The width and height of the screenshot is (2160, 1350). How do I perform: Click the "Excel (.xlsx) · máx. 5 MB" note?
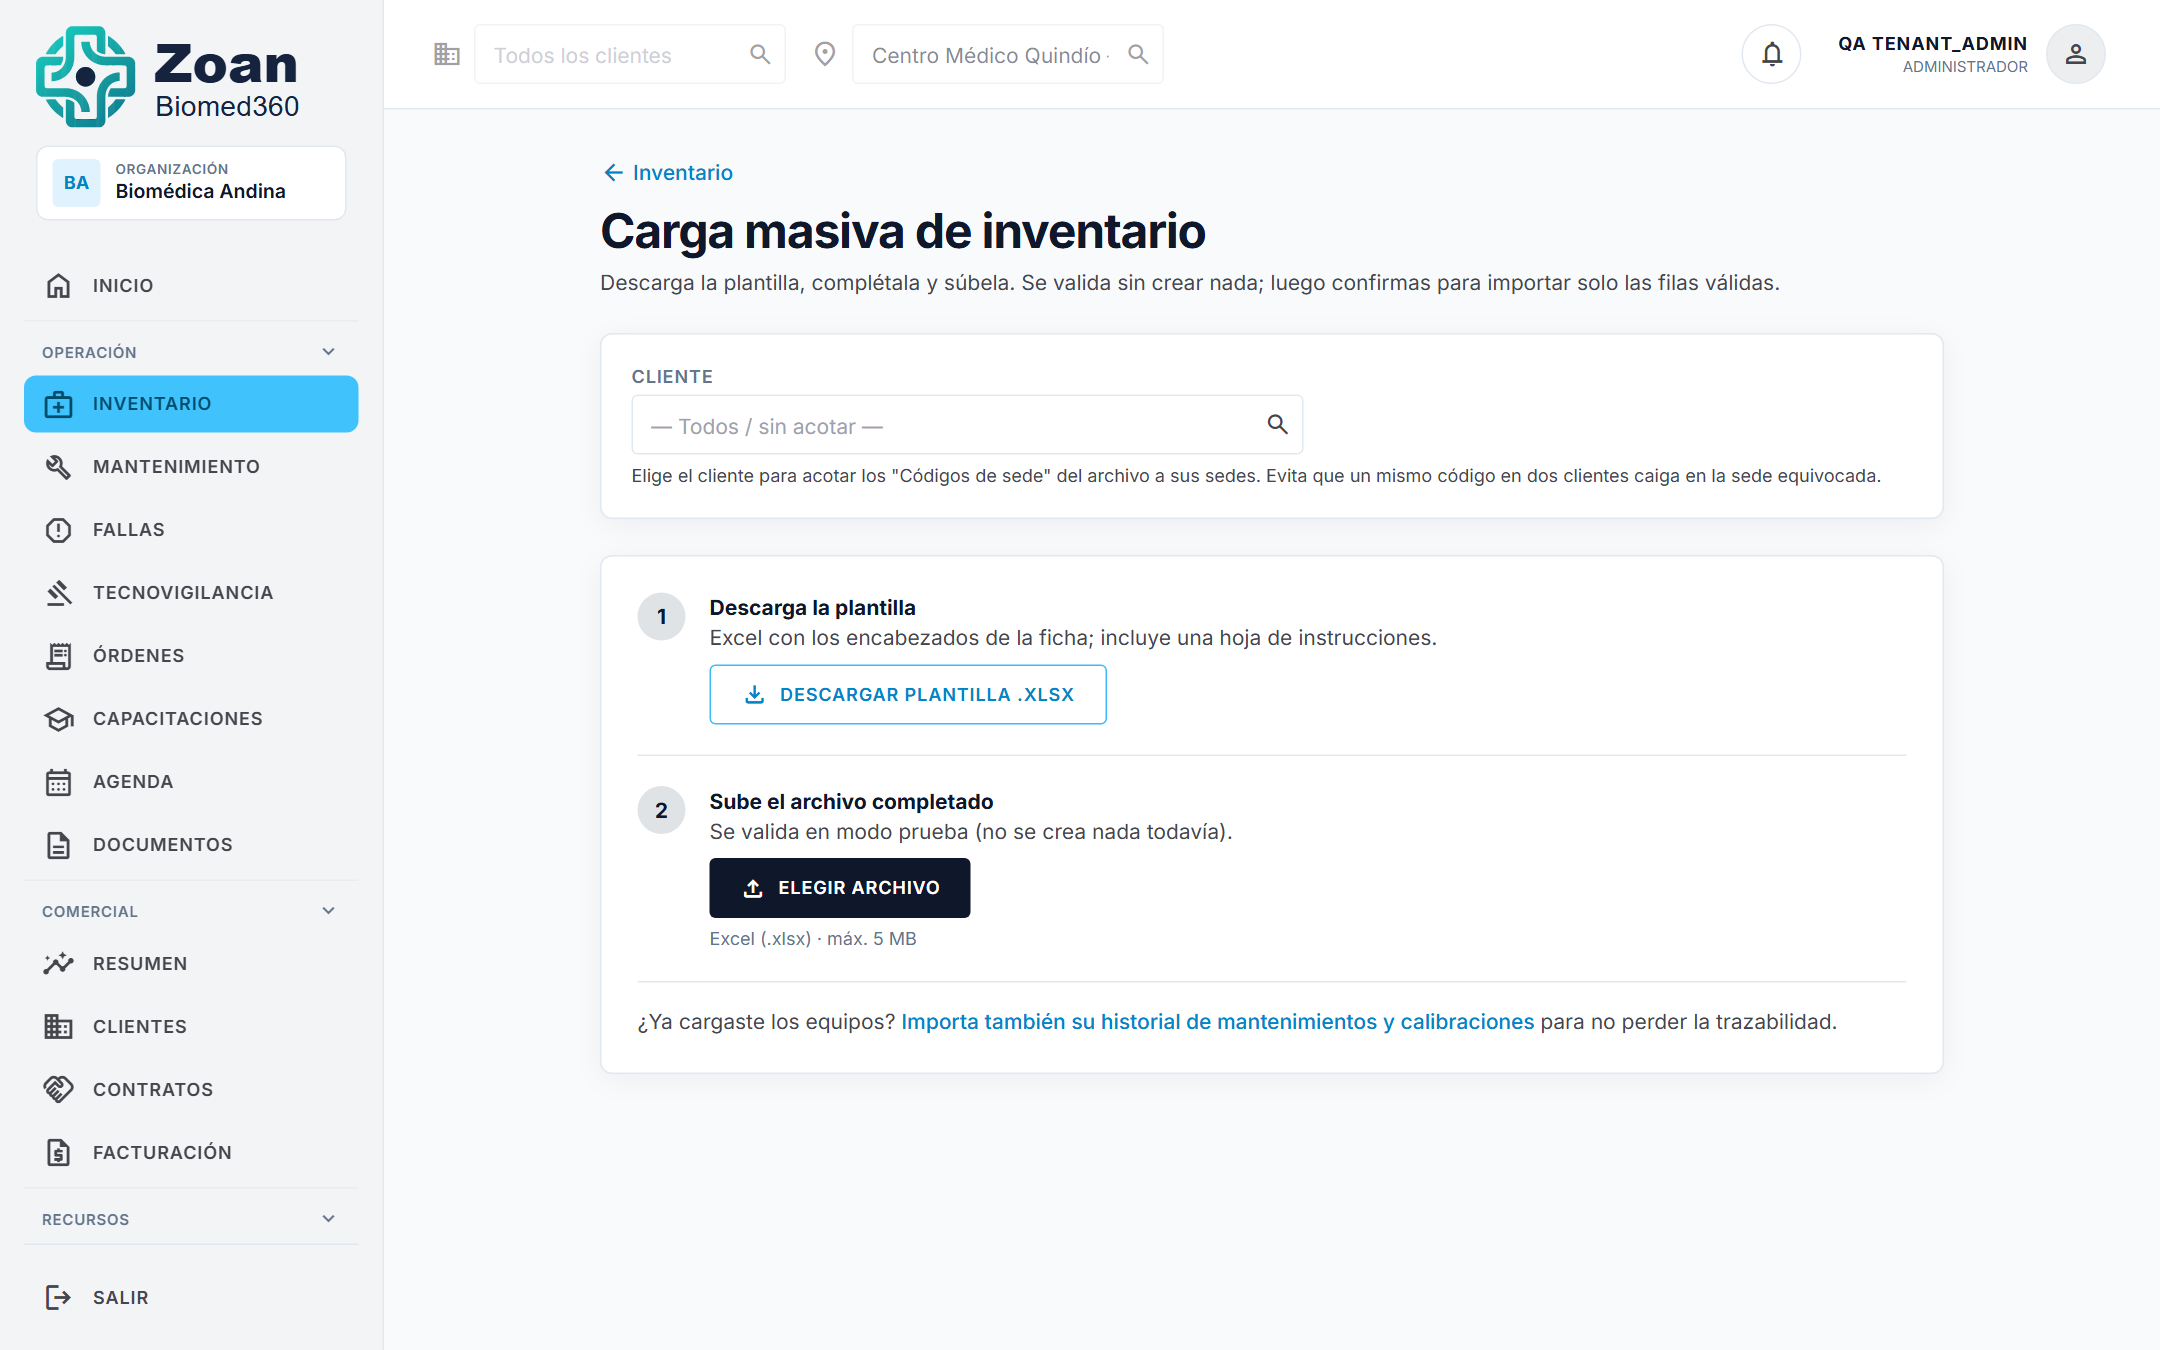[x=813, y=939]
